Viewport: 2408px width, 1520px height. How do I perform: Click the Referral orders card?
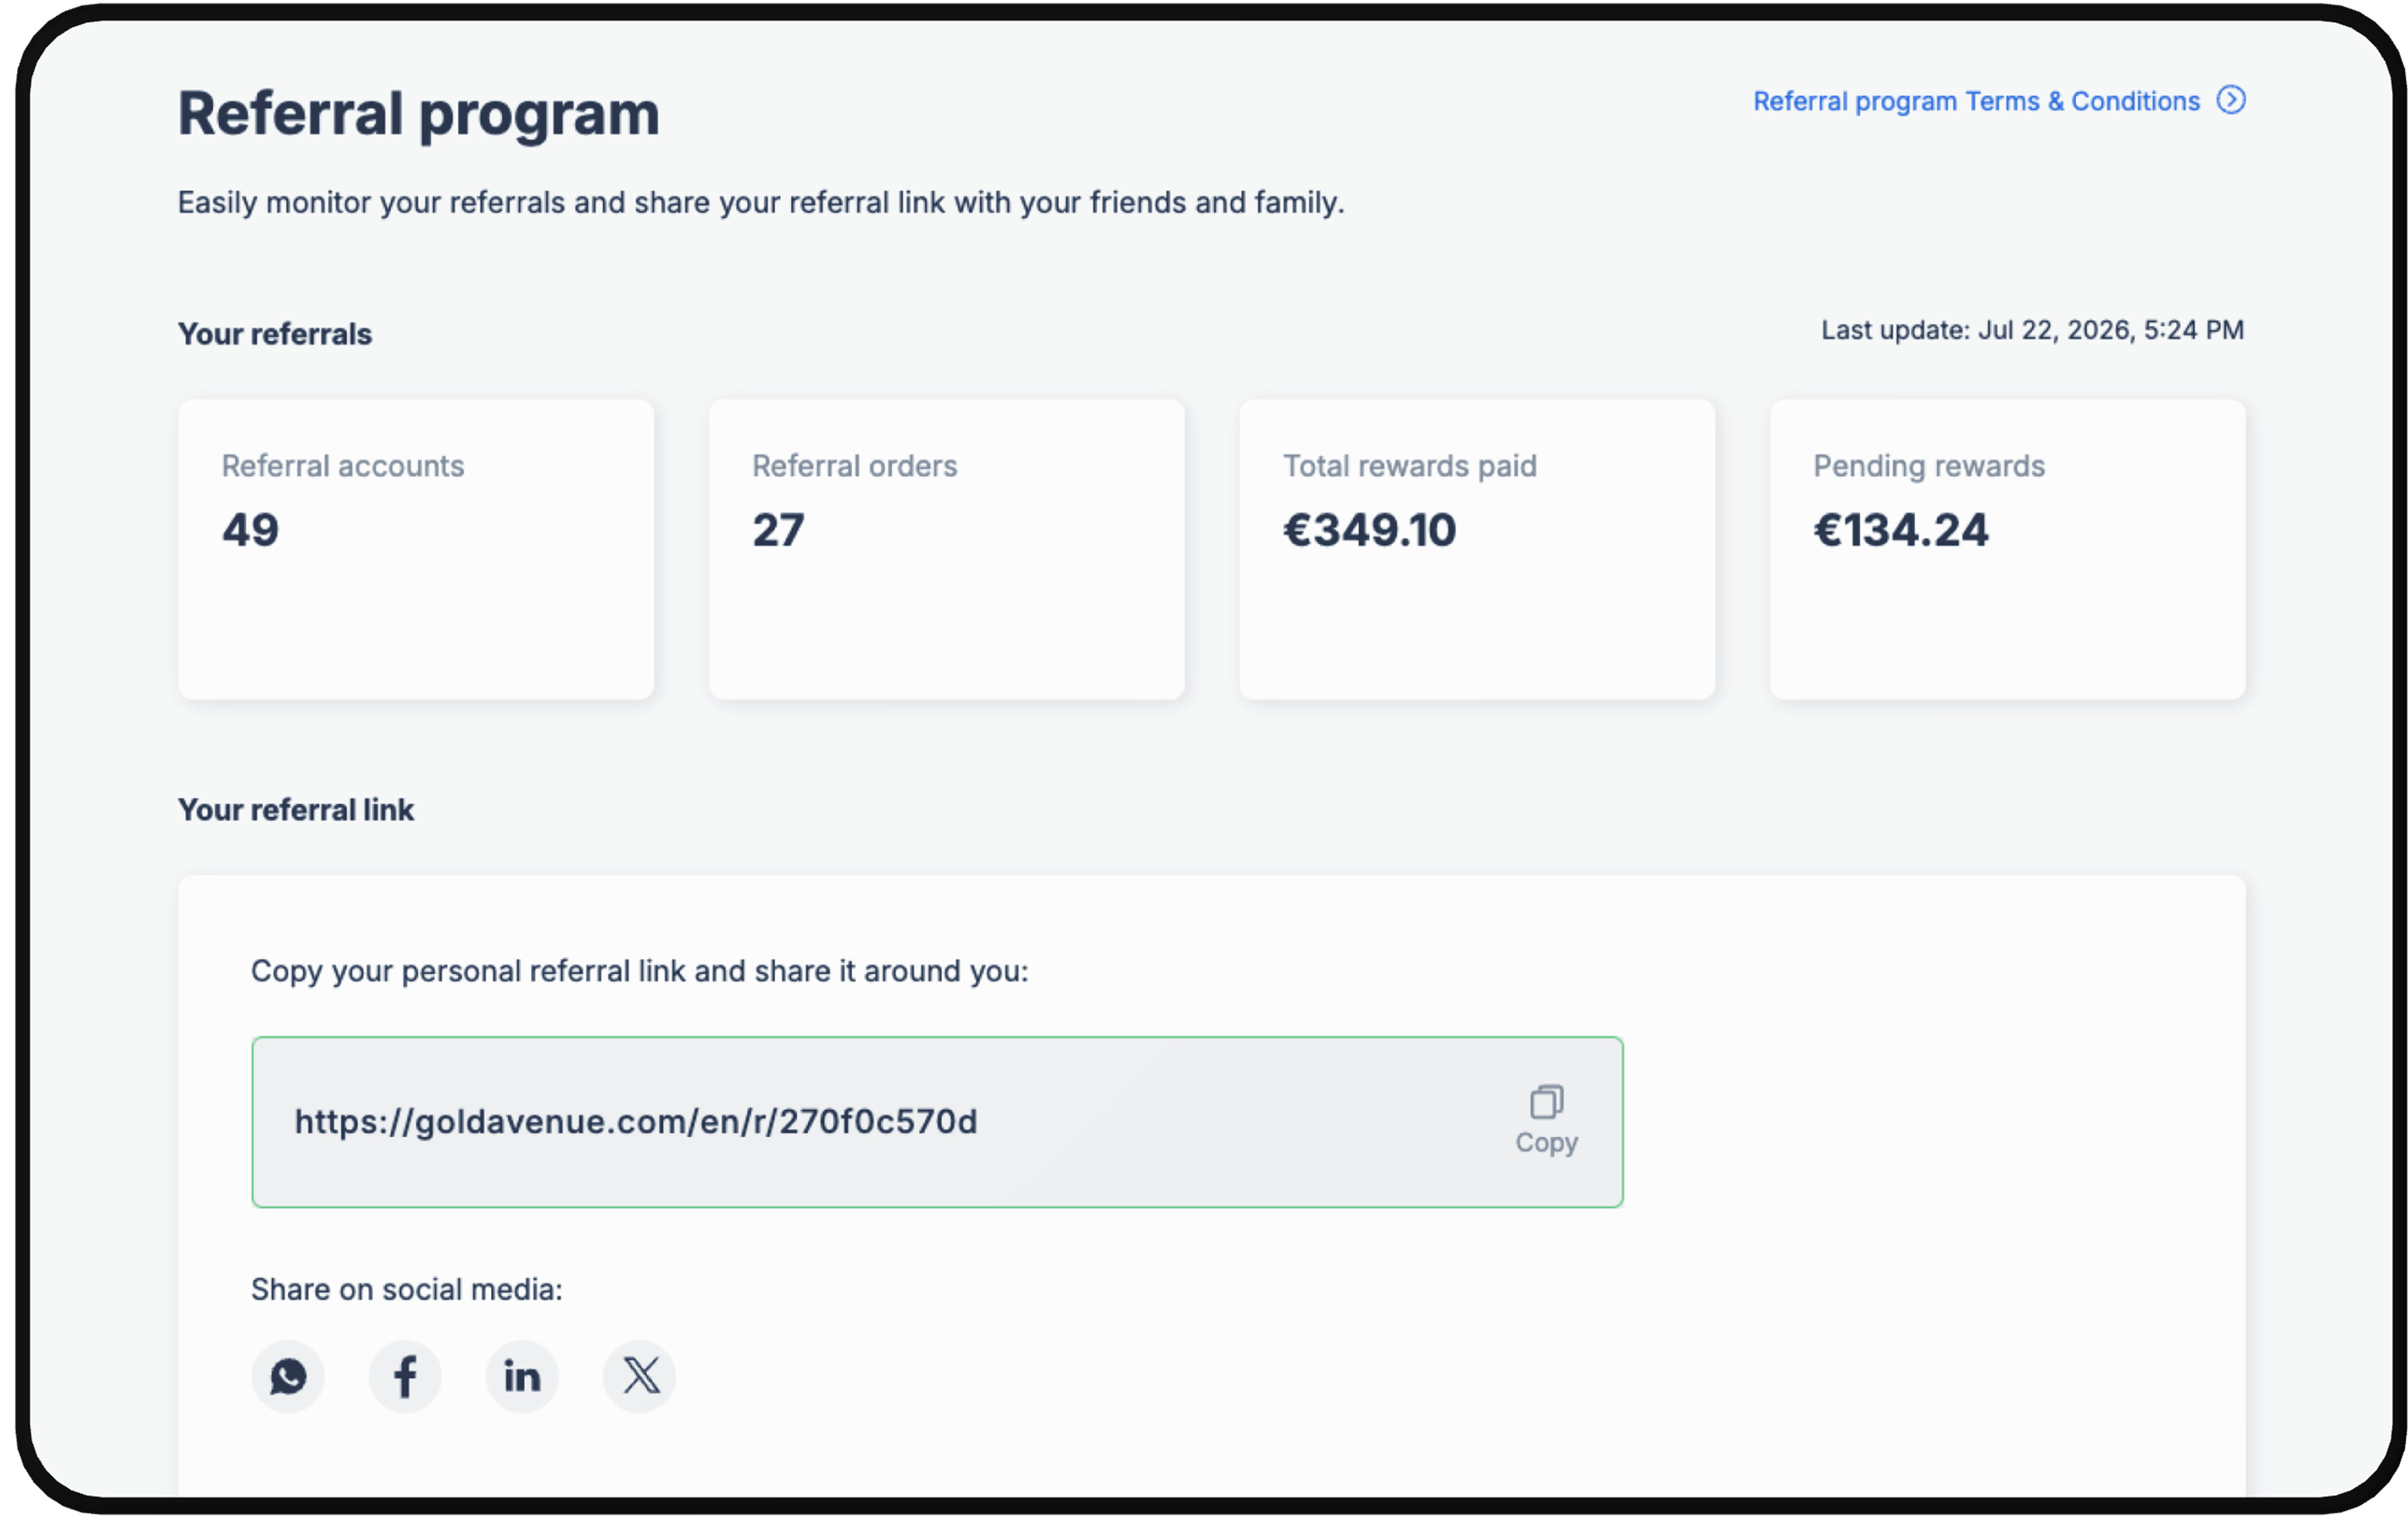click(947, 550)
